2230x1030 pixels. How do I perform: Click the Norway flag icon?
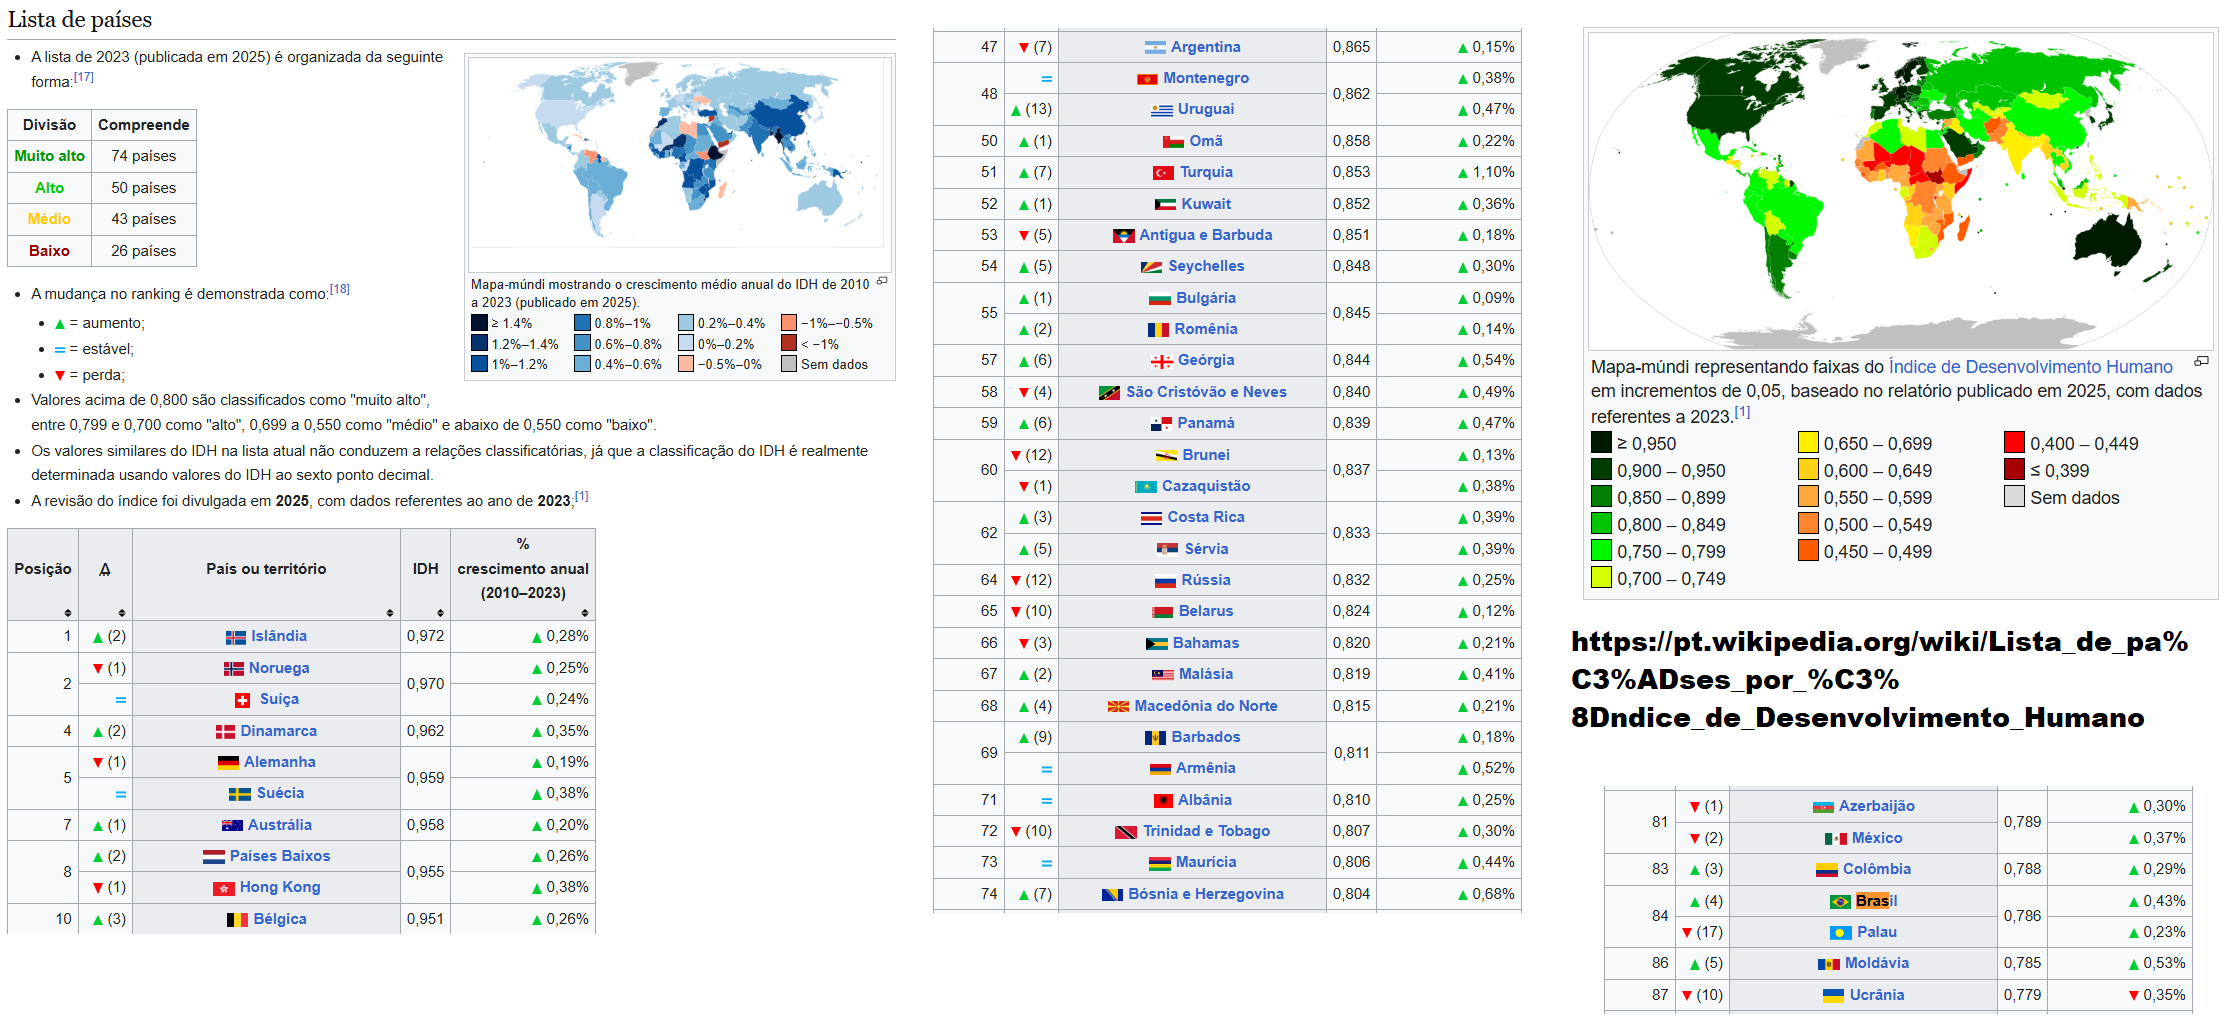(233, 669)
